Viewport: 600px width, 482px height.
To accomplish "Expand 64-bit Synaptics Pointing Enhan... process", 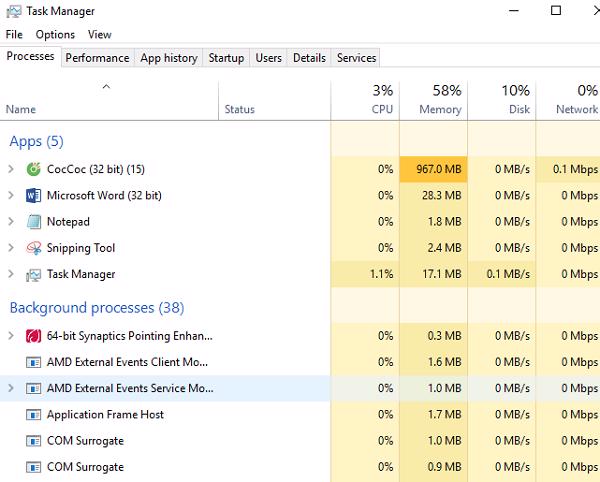I will [x=11, y=336].
